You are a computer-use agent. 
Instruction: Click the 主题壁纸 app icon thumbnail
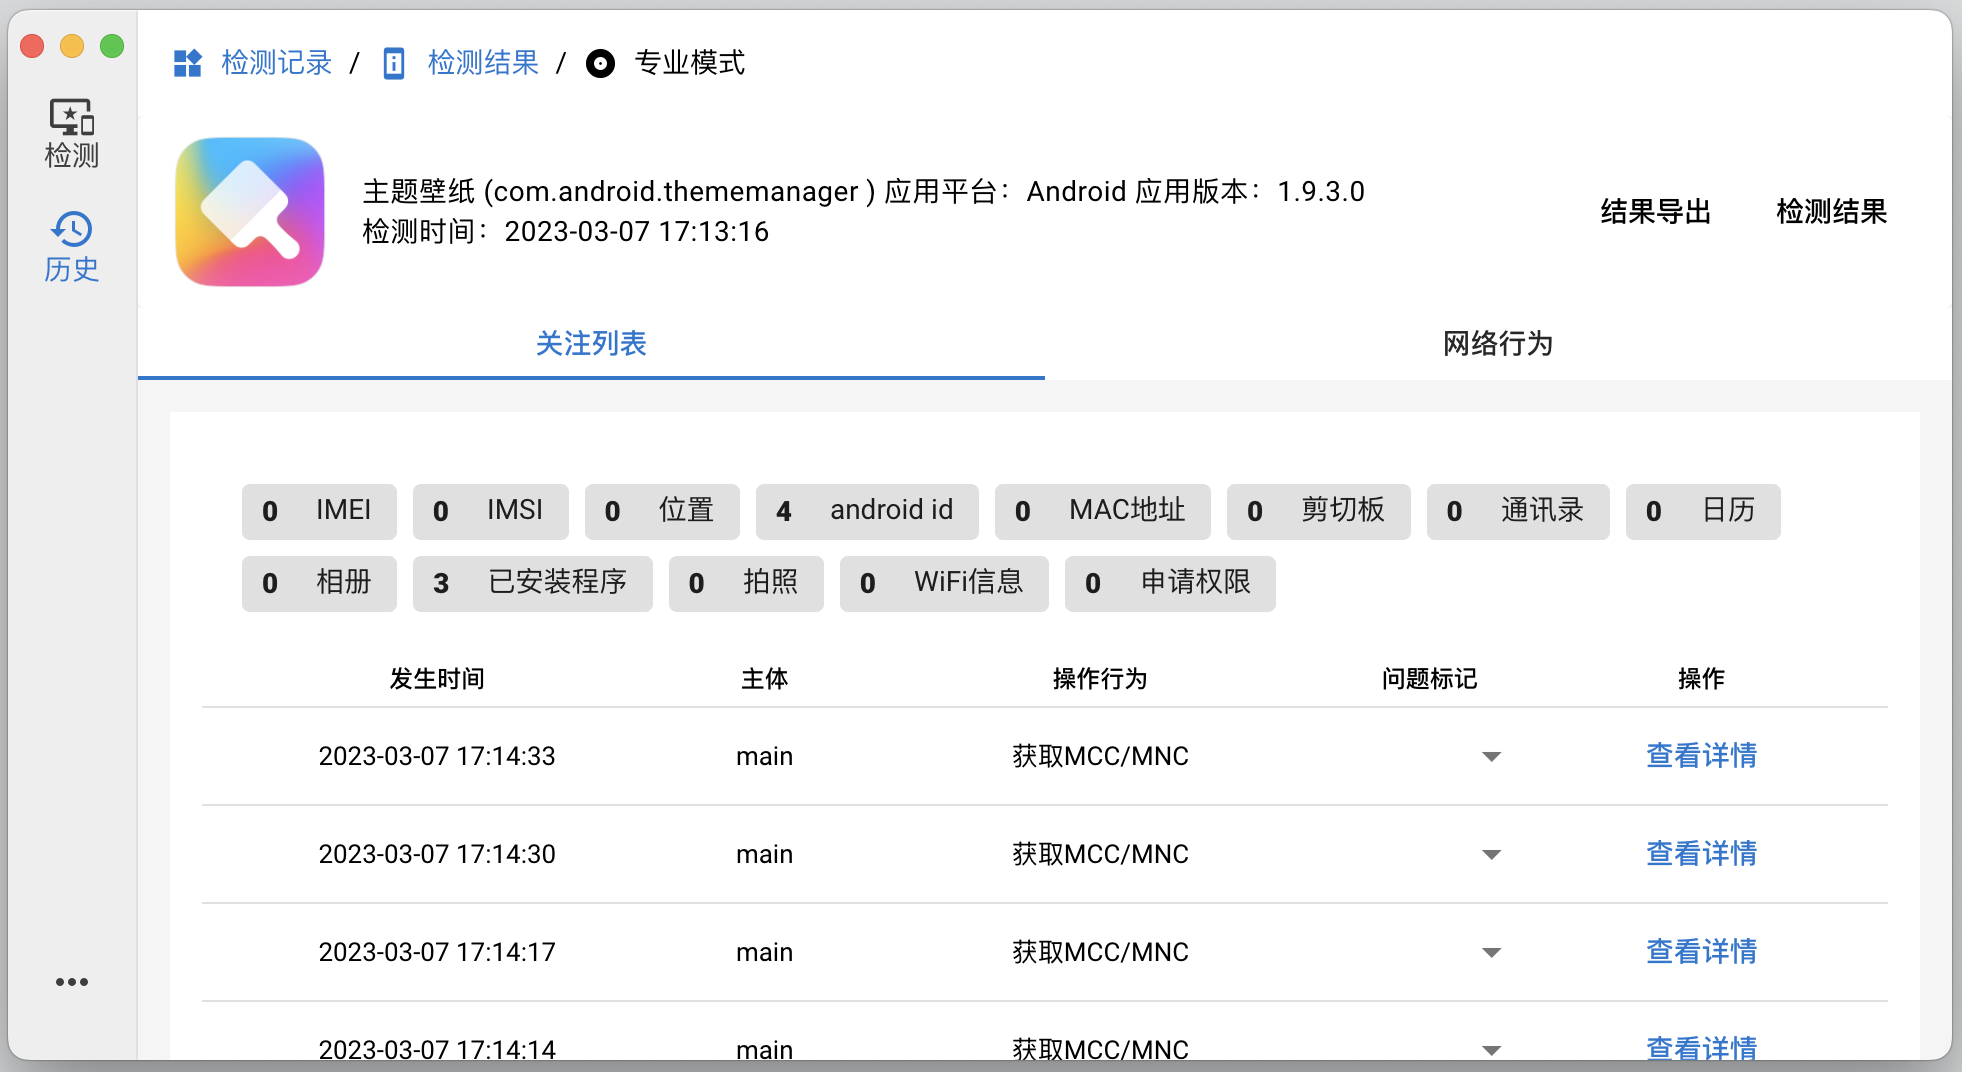(x=250, y=212)
